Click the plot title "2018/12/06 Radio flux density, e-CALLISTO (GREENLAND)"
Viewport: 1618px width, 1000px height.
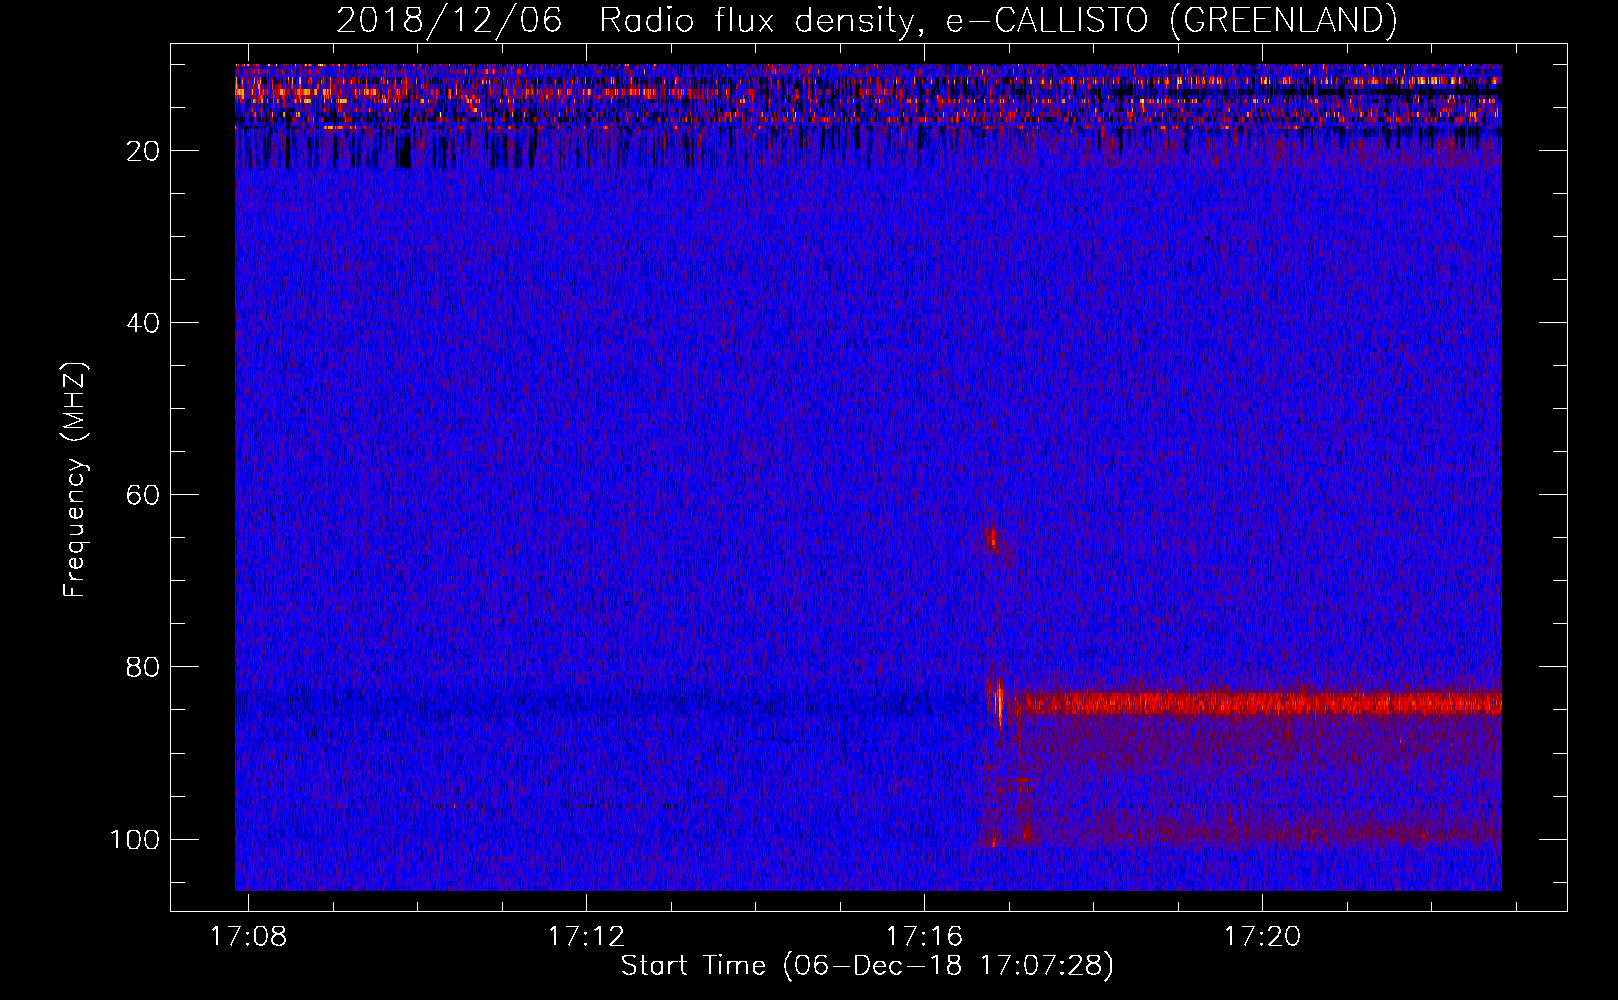(x=866, y=20)
